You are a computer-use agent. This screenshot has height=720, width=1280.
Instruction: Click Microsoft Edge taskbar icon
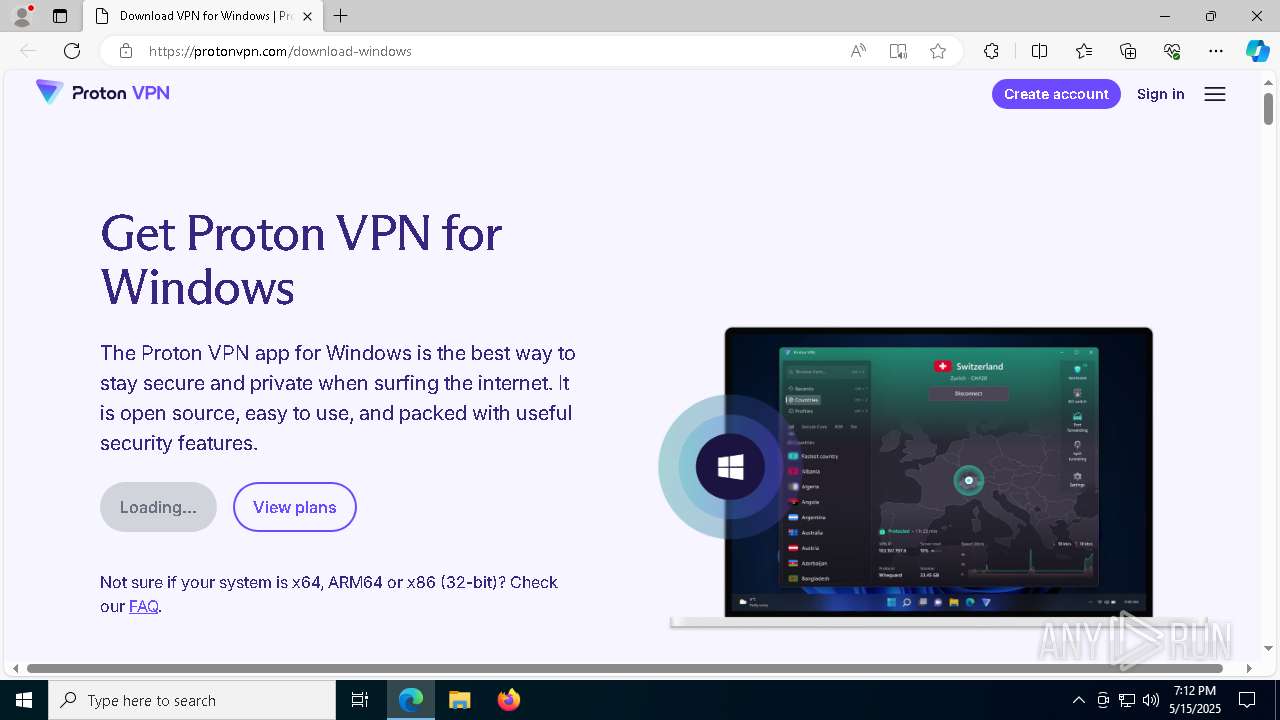tap(411, 700)
